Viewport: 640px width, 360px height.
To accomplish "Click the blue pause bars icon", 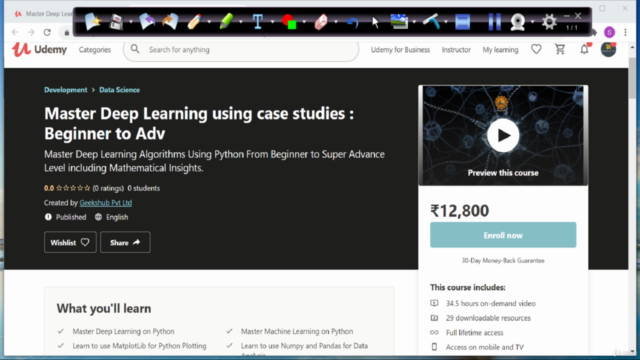I will coord(494,21).
